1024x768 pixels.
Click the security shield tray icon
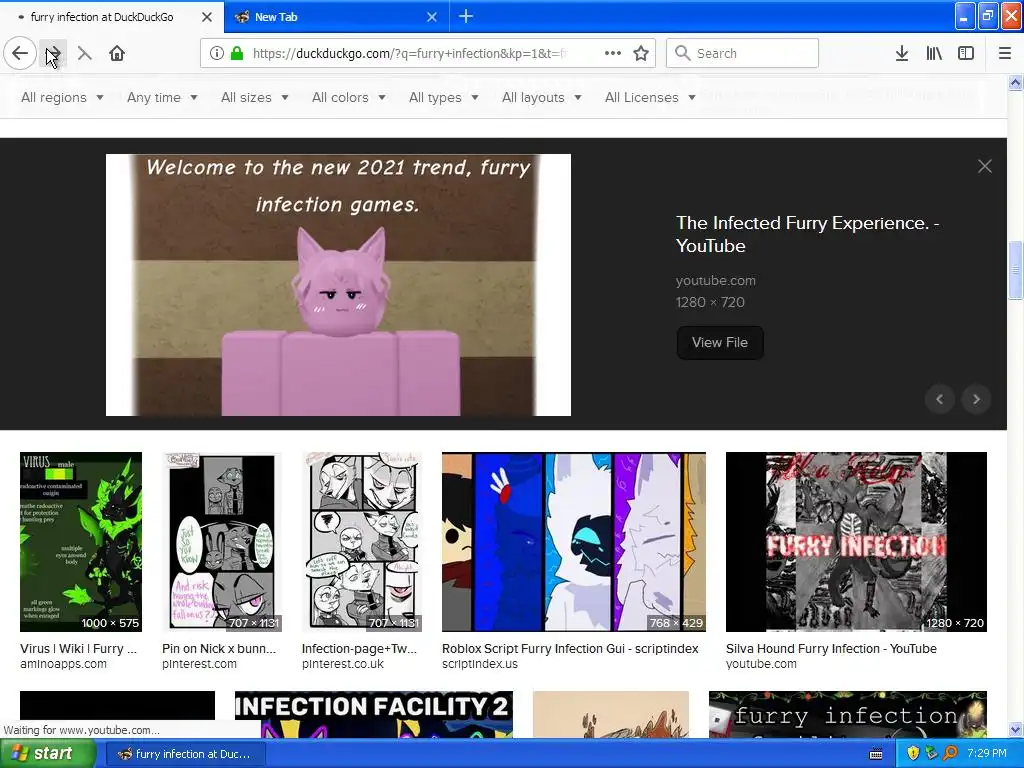click(913, 753)
